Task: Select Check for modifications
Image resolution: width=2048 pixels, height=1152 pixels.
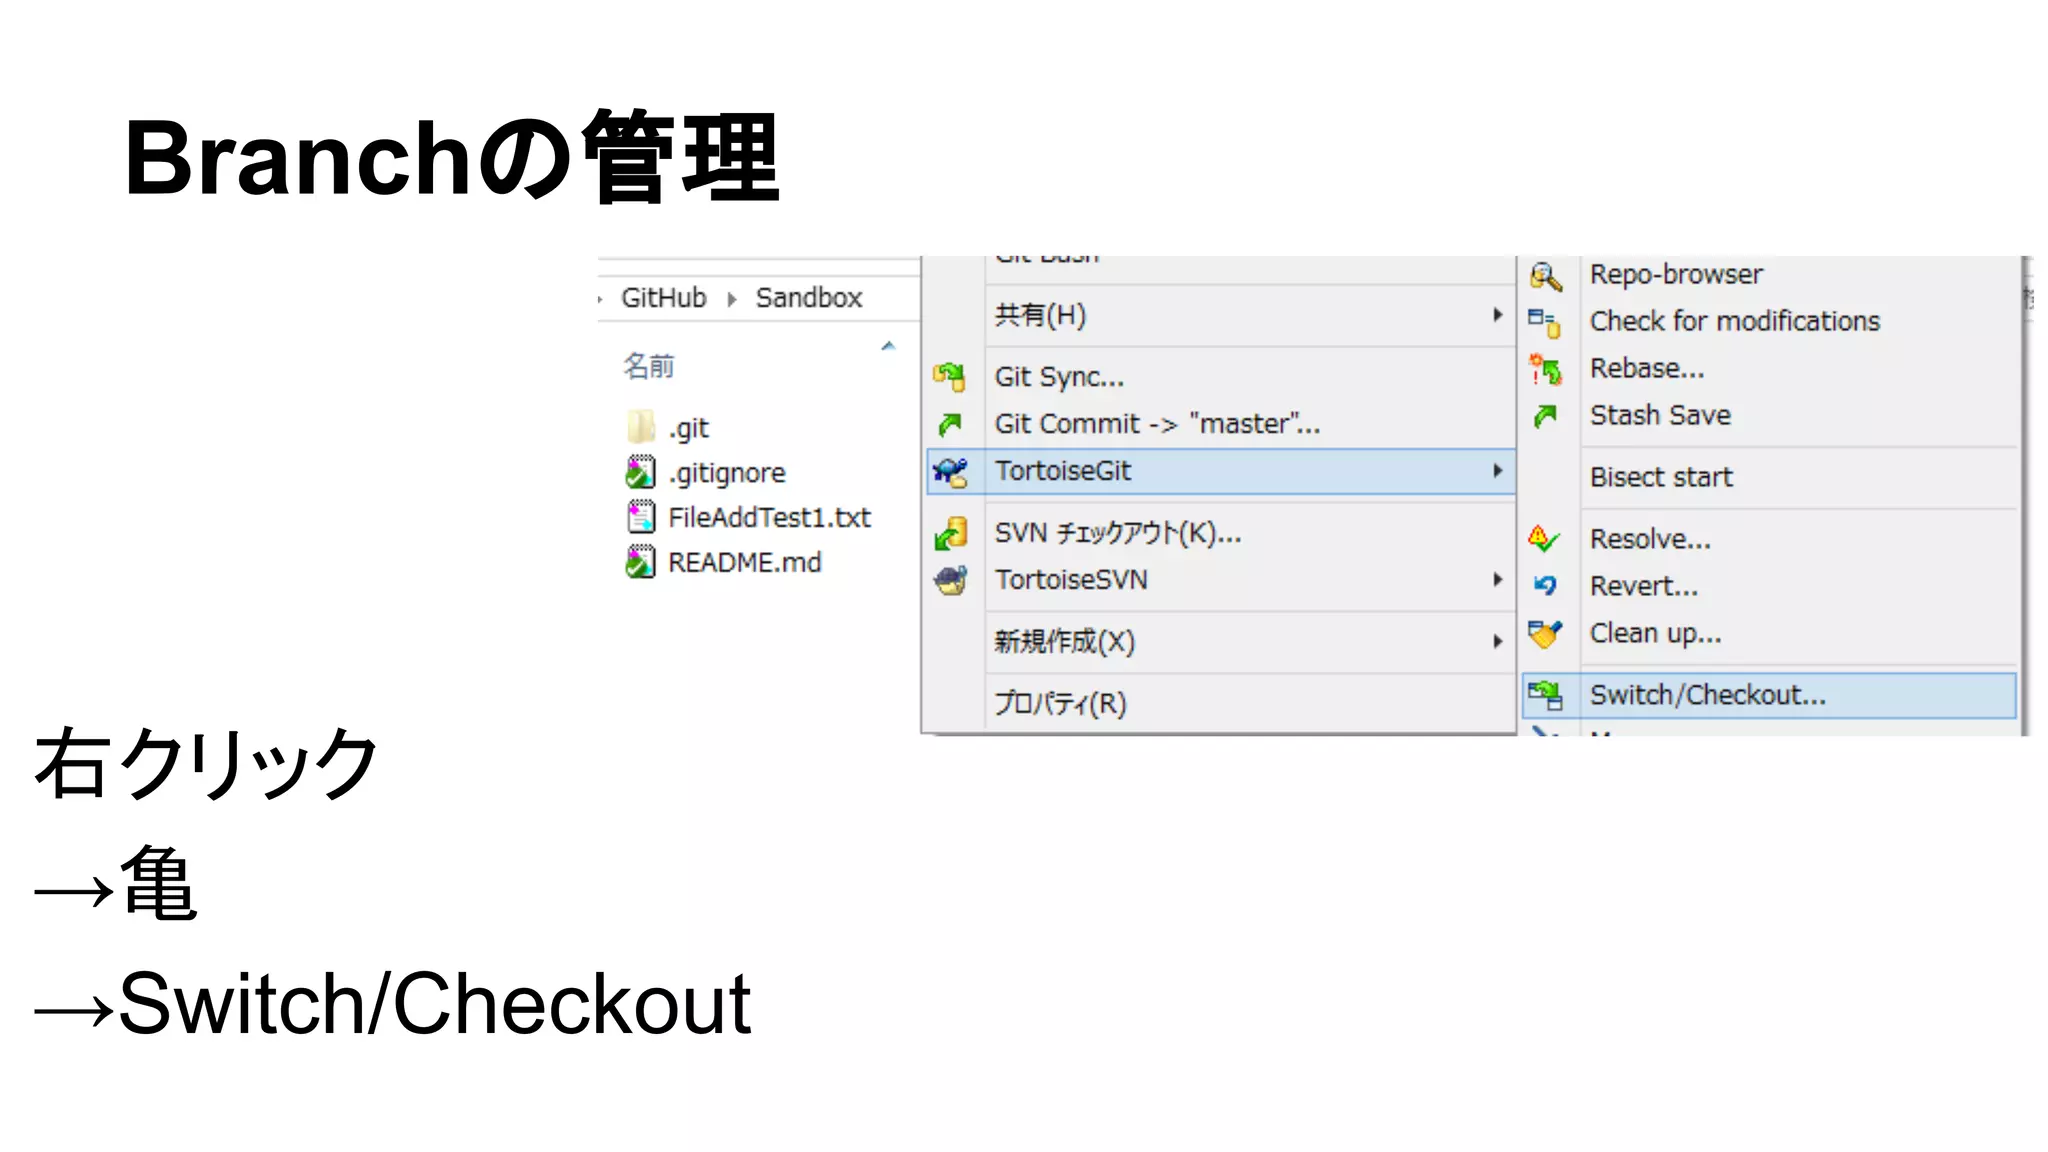Action: (x=1769, y=322)
